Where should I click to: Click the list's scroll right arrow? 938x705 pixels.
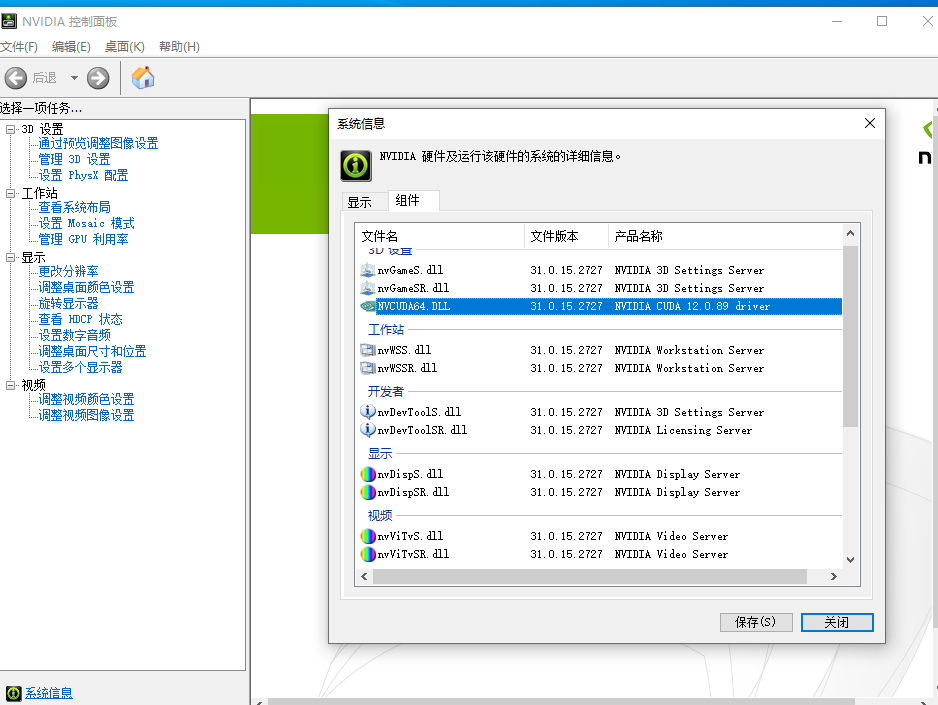pos(833,576)
